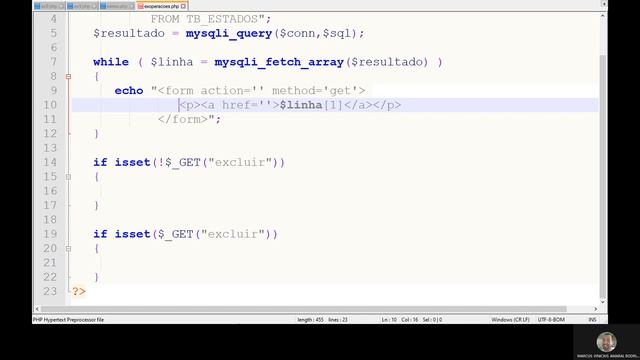Click the vertical scrollbar thumb of the editor
The width and height of the screenshot is (640, 360).
(602, 176)
